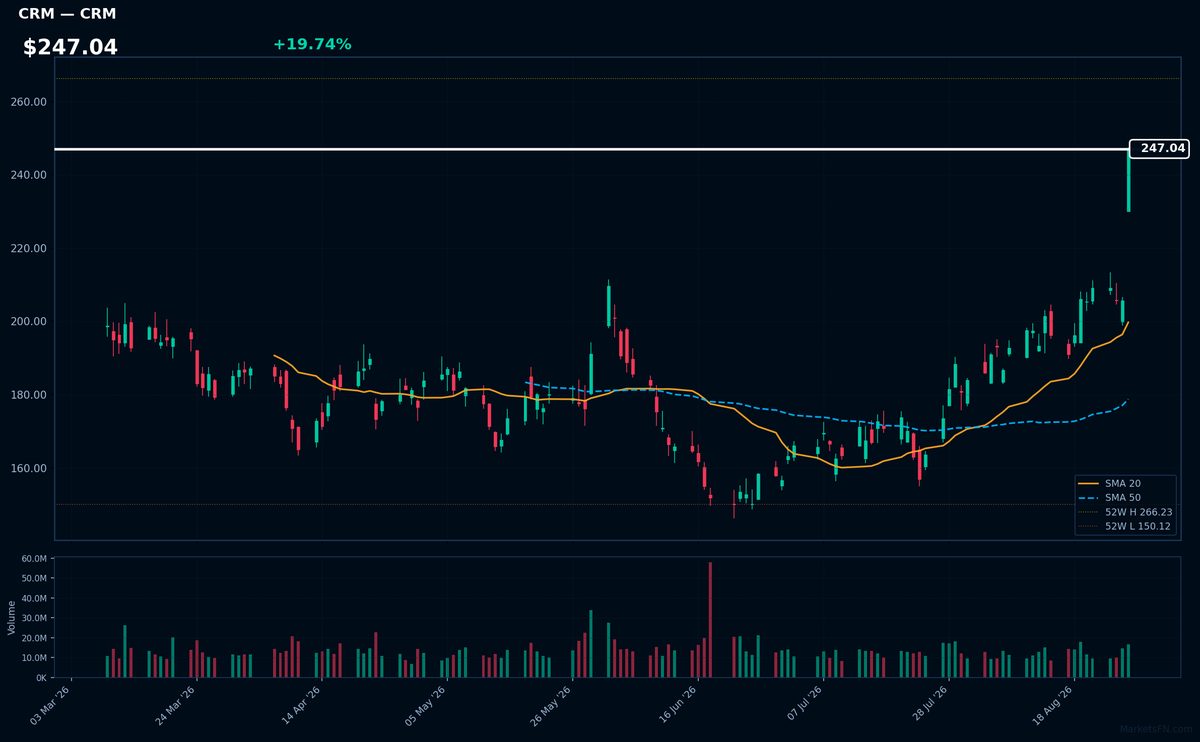Click the 0K volume axis label
1200x742 pixels.
coord(41,678)
